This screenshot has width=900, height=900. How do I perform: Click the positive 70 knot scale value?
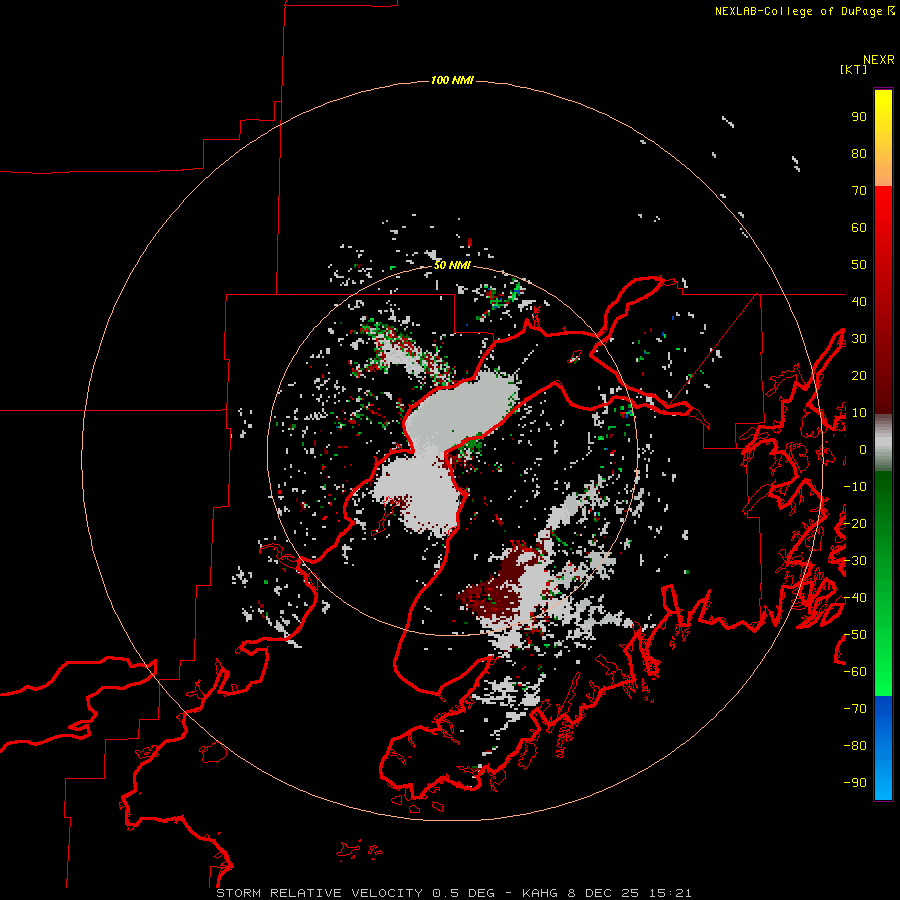tap(859, 191)
